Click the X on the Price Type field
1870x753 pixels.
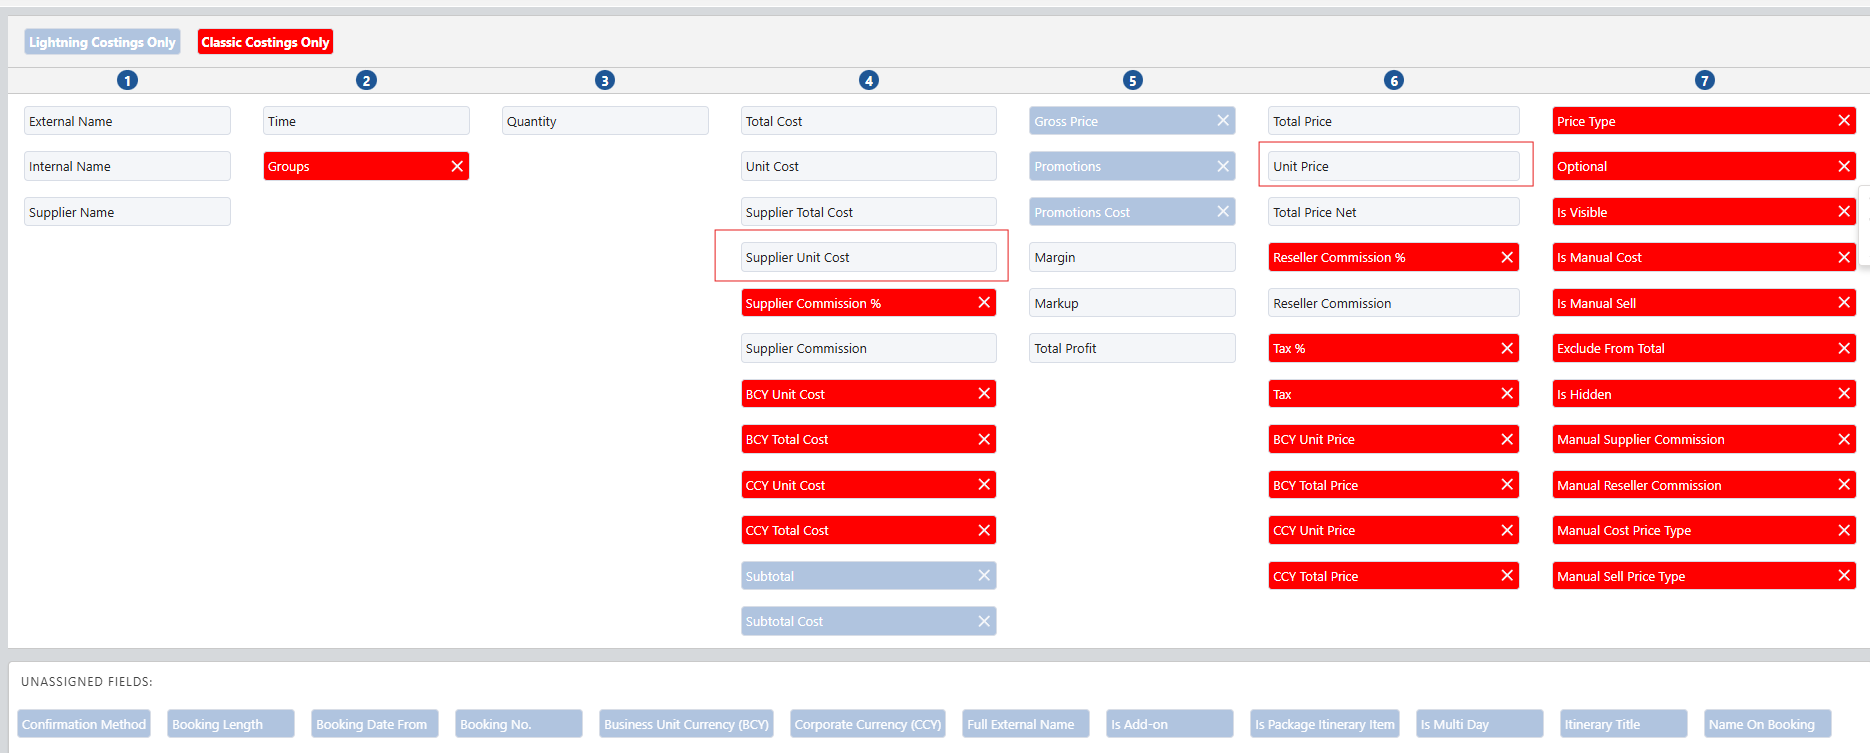(x=1844, y=121)
